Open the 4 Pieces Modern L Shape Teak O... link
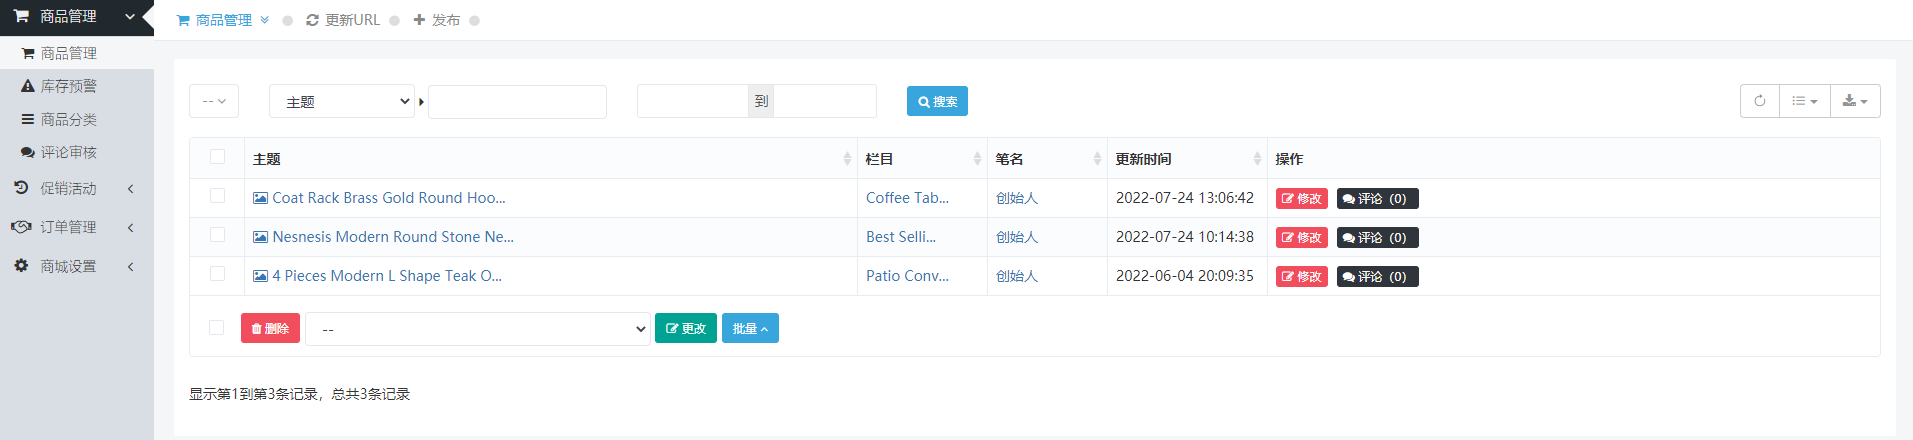Viewport: 1913px width, 440px height. 387,276
